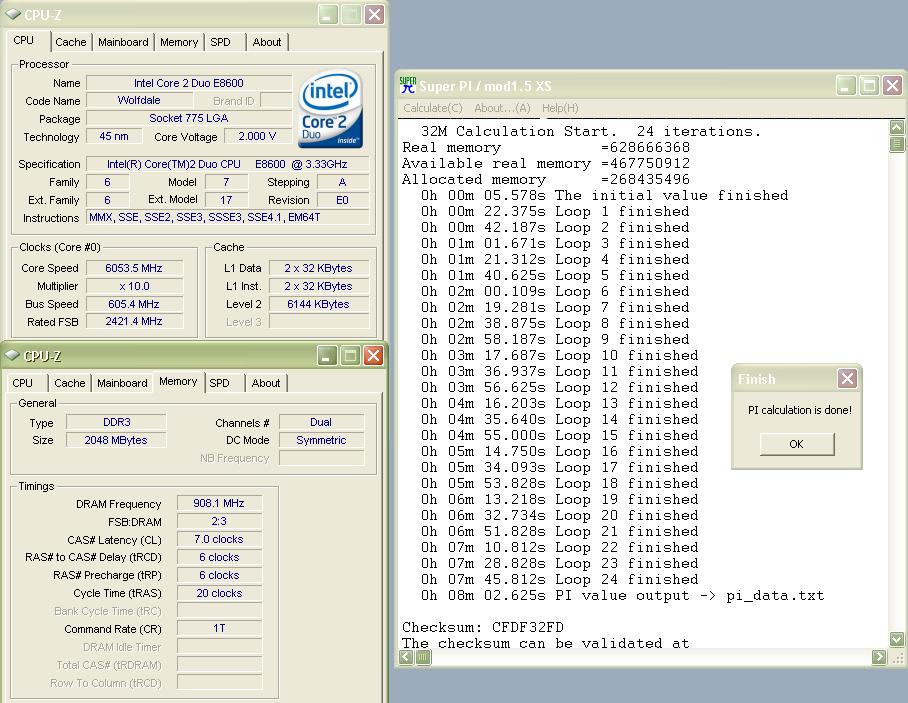Viewport: 908px width, 703px height.
Task: Close the bottom CPU-Z window
Action: [374, 356]
